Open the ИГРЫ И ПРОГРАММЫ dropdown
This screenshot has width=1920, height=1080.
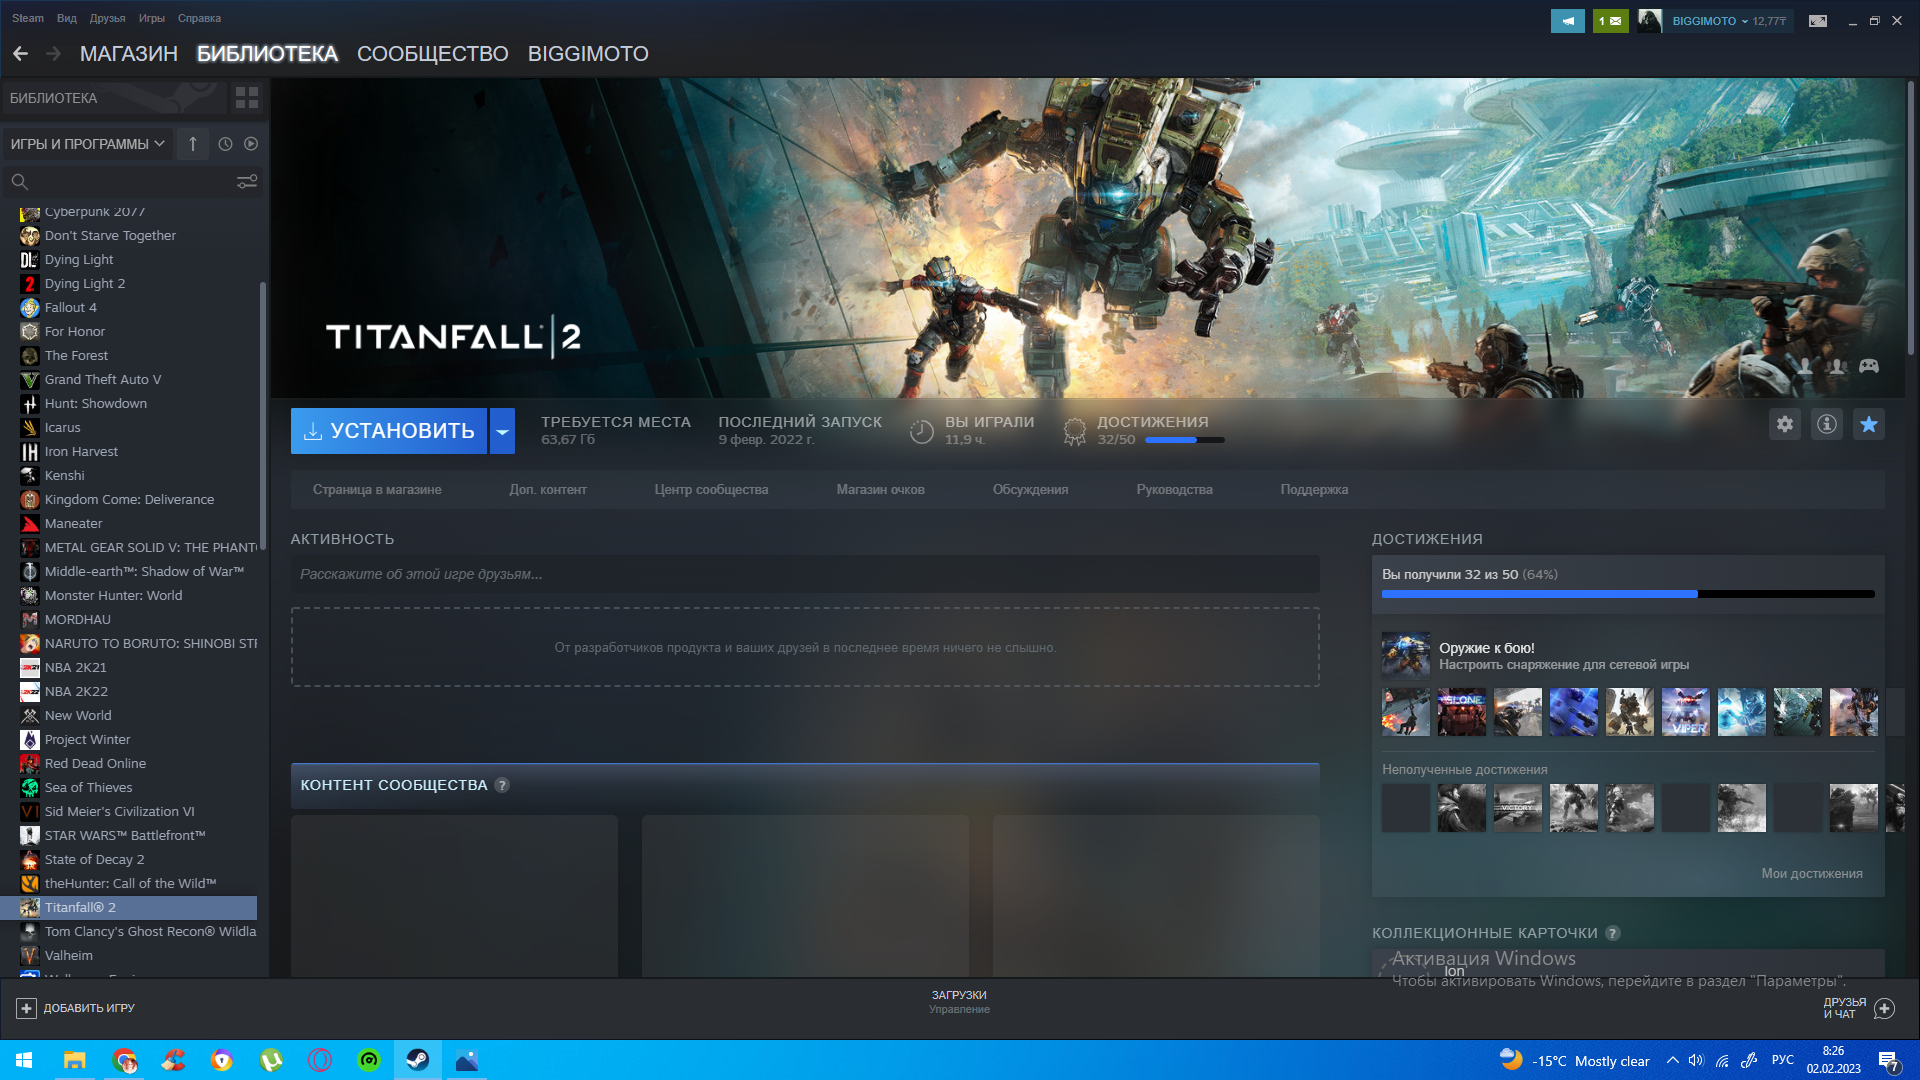(x=87, y=144)
